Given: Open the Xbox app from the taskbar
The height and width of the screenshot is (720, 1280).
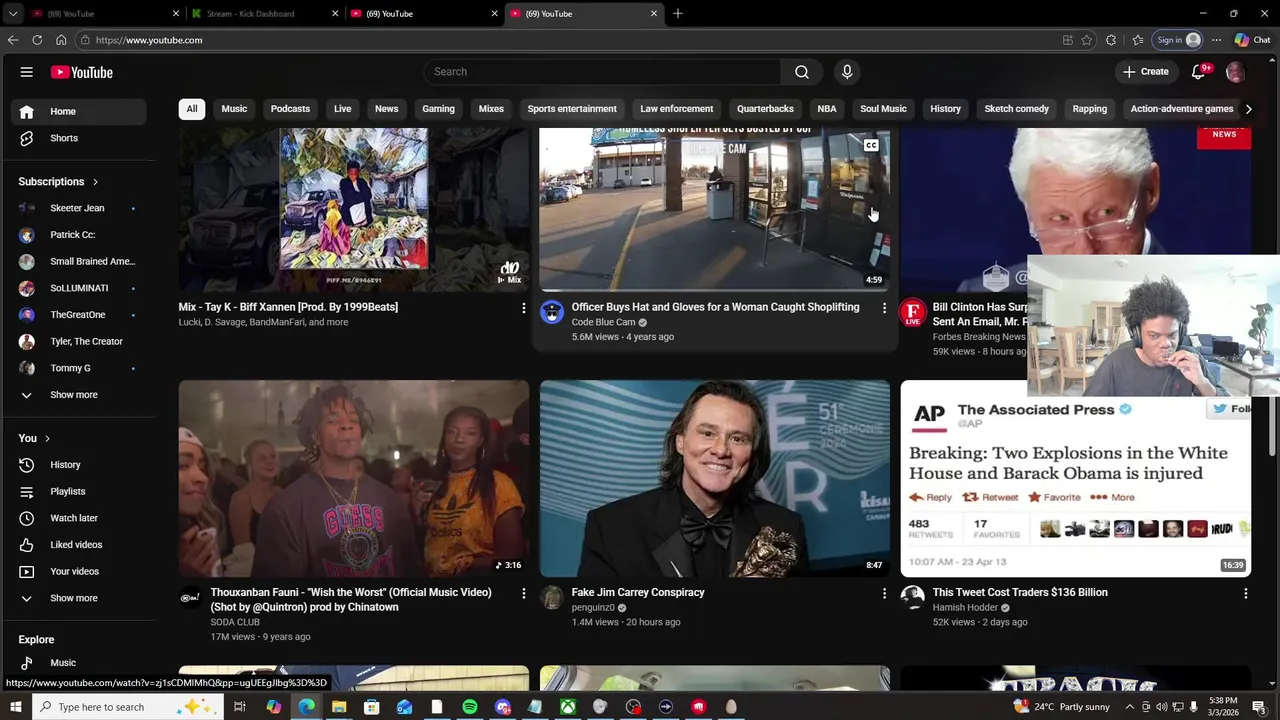Looking at the screenshot, I should click(x=567, y=707).
